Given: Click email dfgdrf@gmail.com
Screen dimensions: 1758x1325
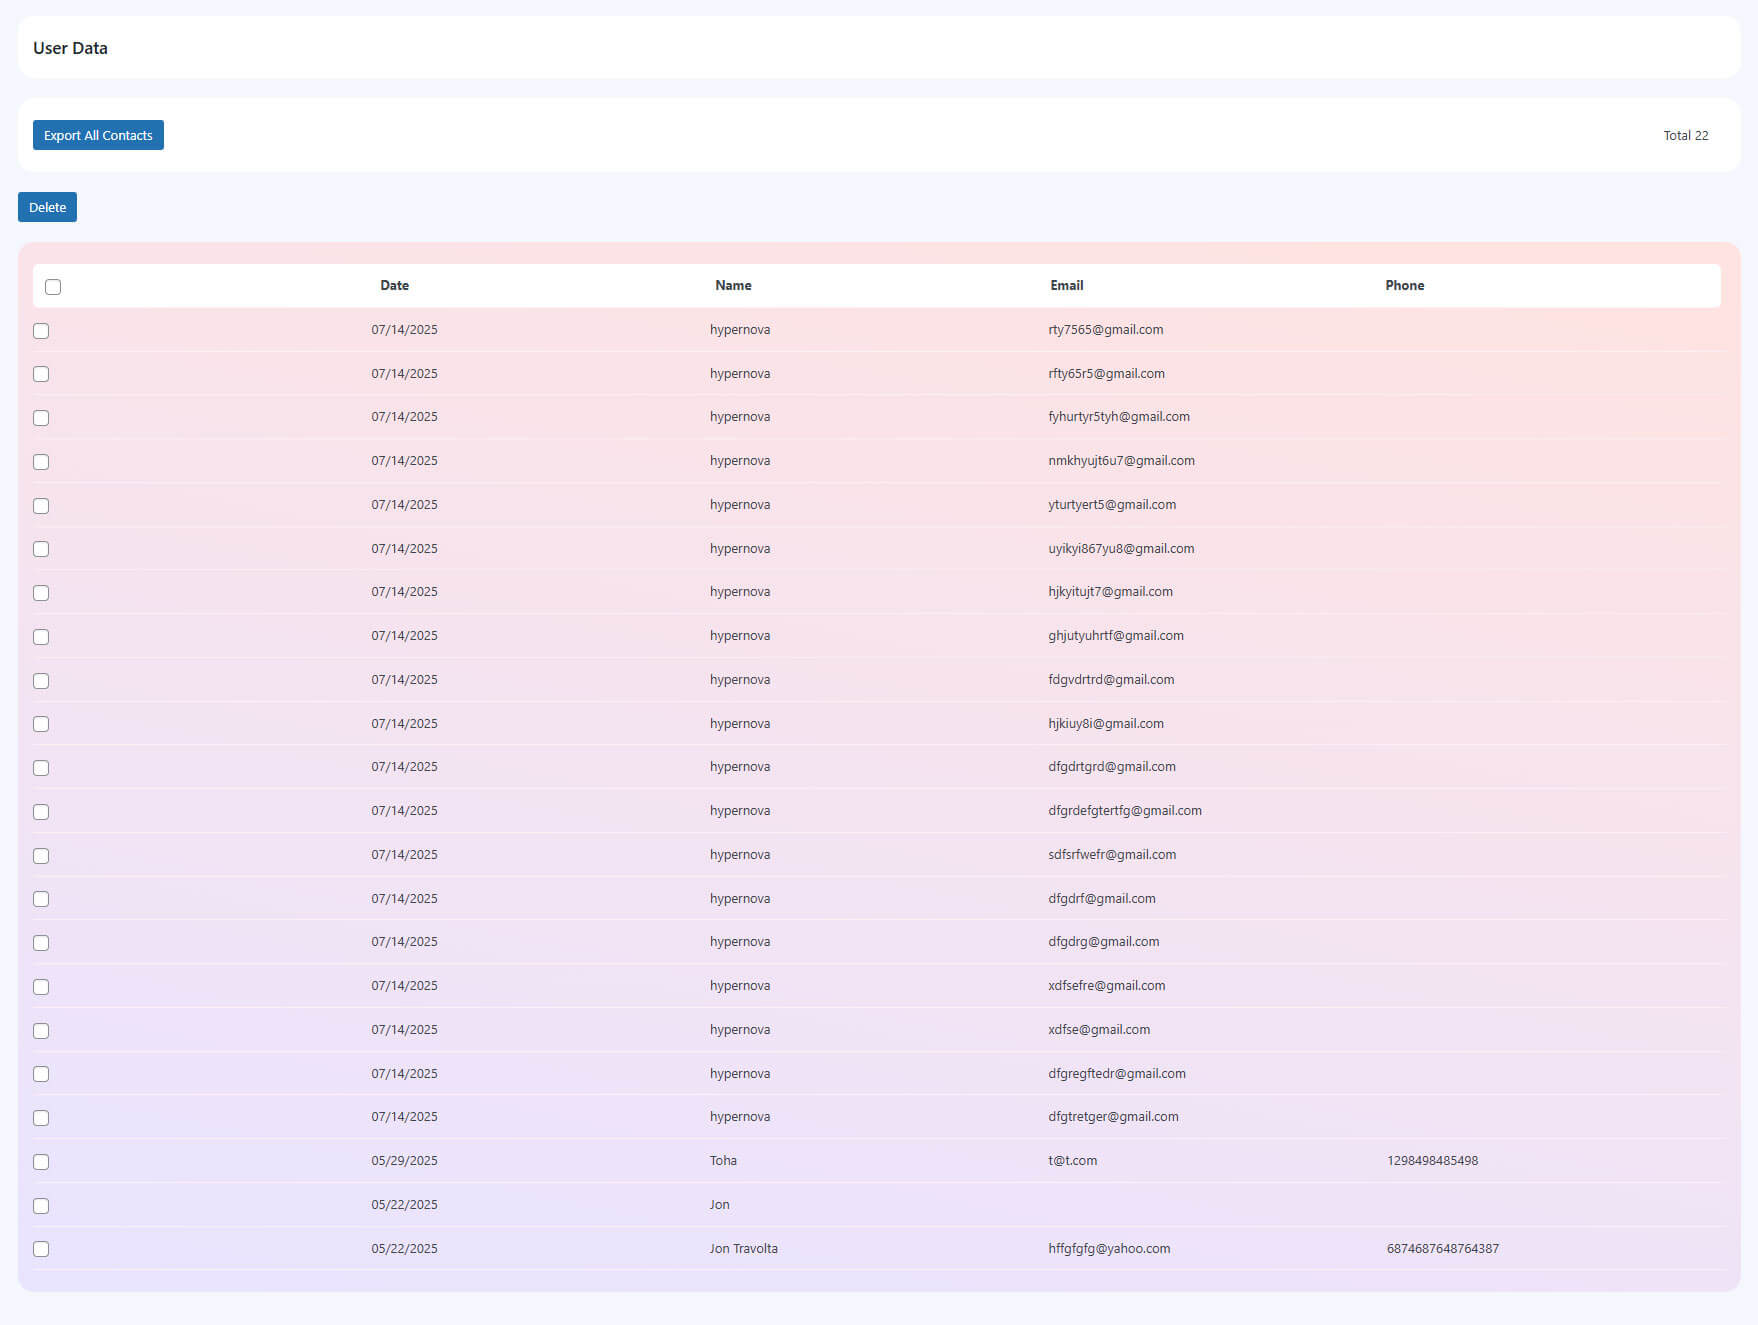Looking at the screenshot, I should click(1102, 899).
